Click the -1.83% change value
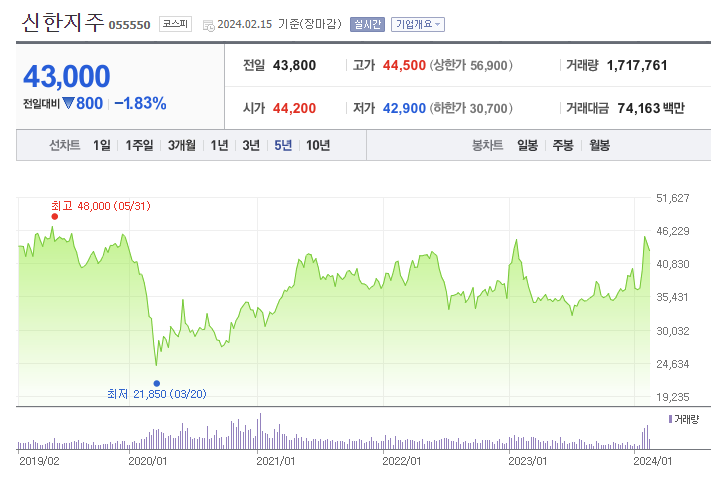 coord(141,103)
